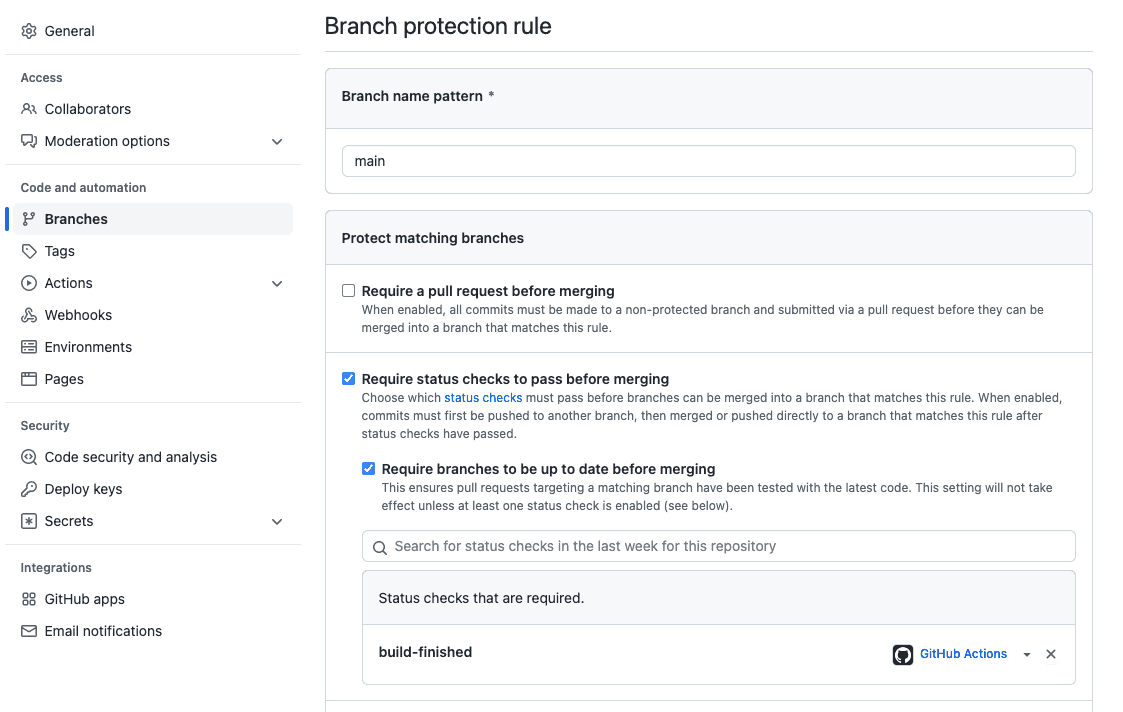Viewport: 1123px width, 712px height.
Task: Expand the Secrets submenu
Action: pyautogui.click(x=277, y=521)
